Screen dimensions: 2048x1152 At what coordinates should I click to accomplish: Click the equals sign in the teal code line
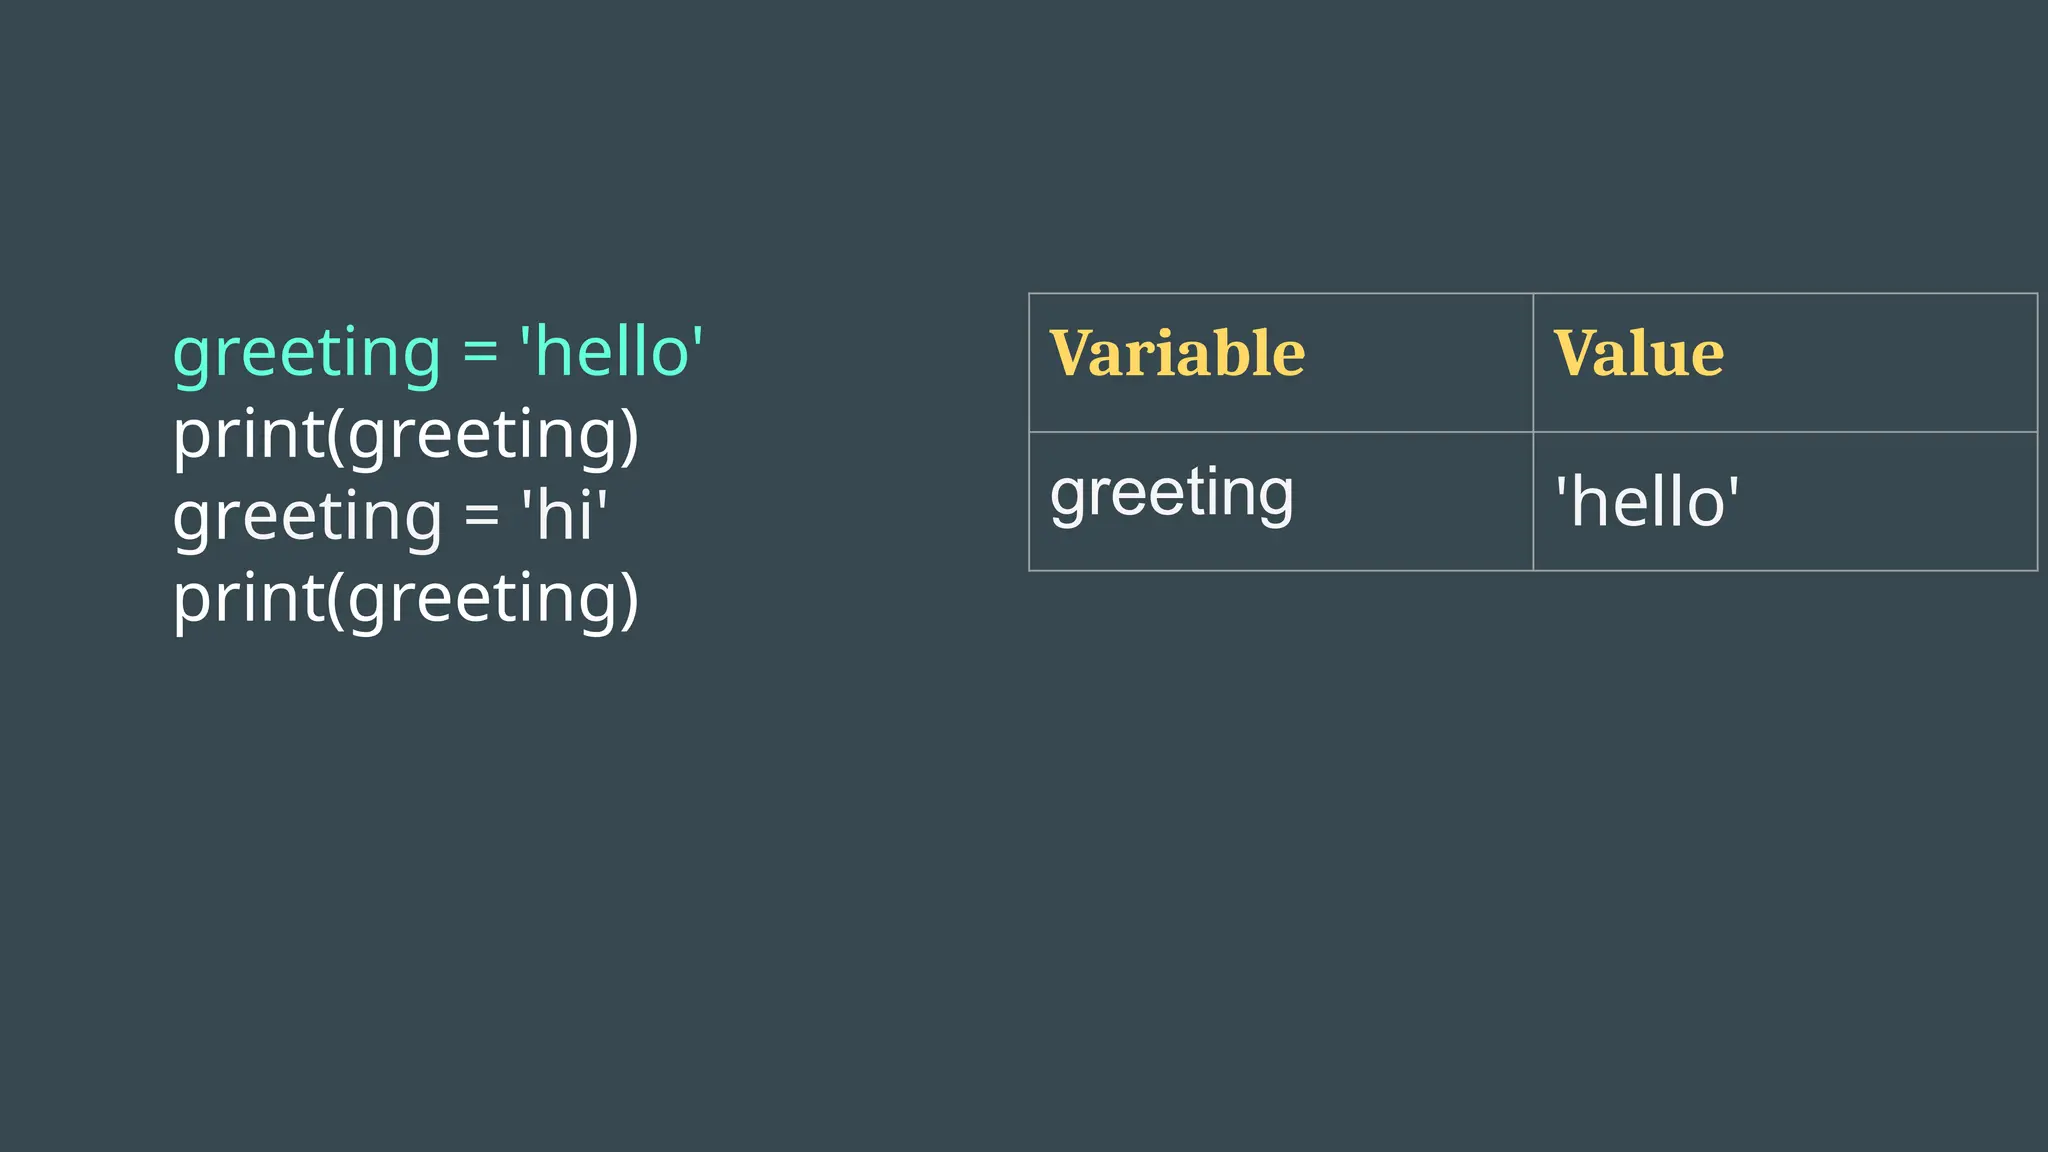[480, 353]
